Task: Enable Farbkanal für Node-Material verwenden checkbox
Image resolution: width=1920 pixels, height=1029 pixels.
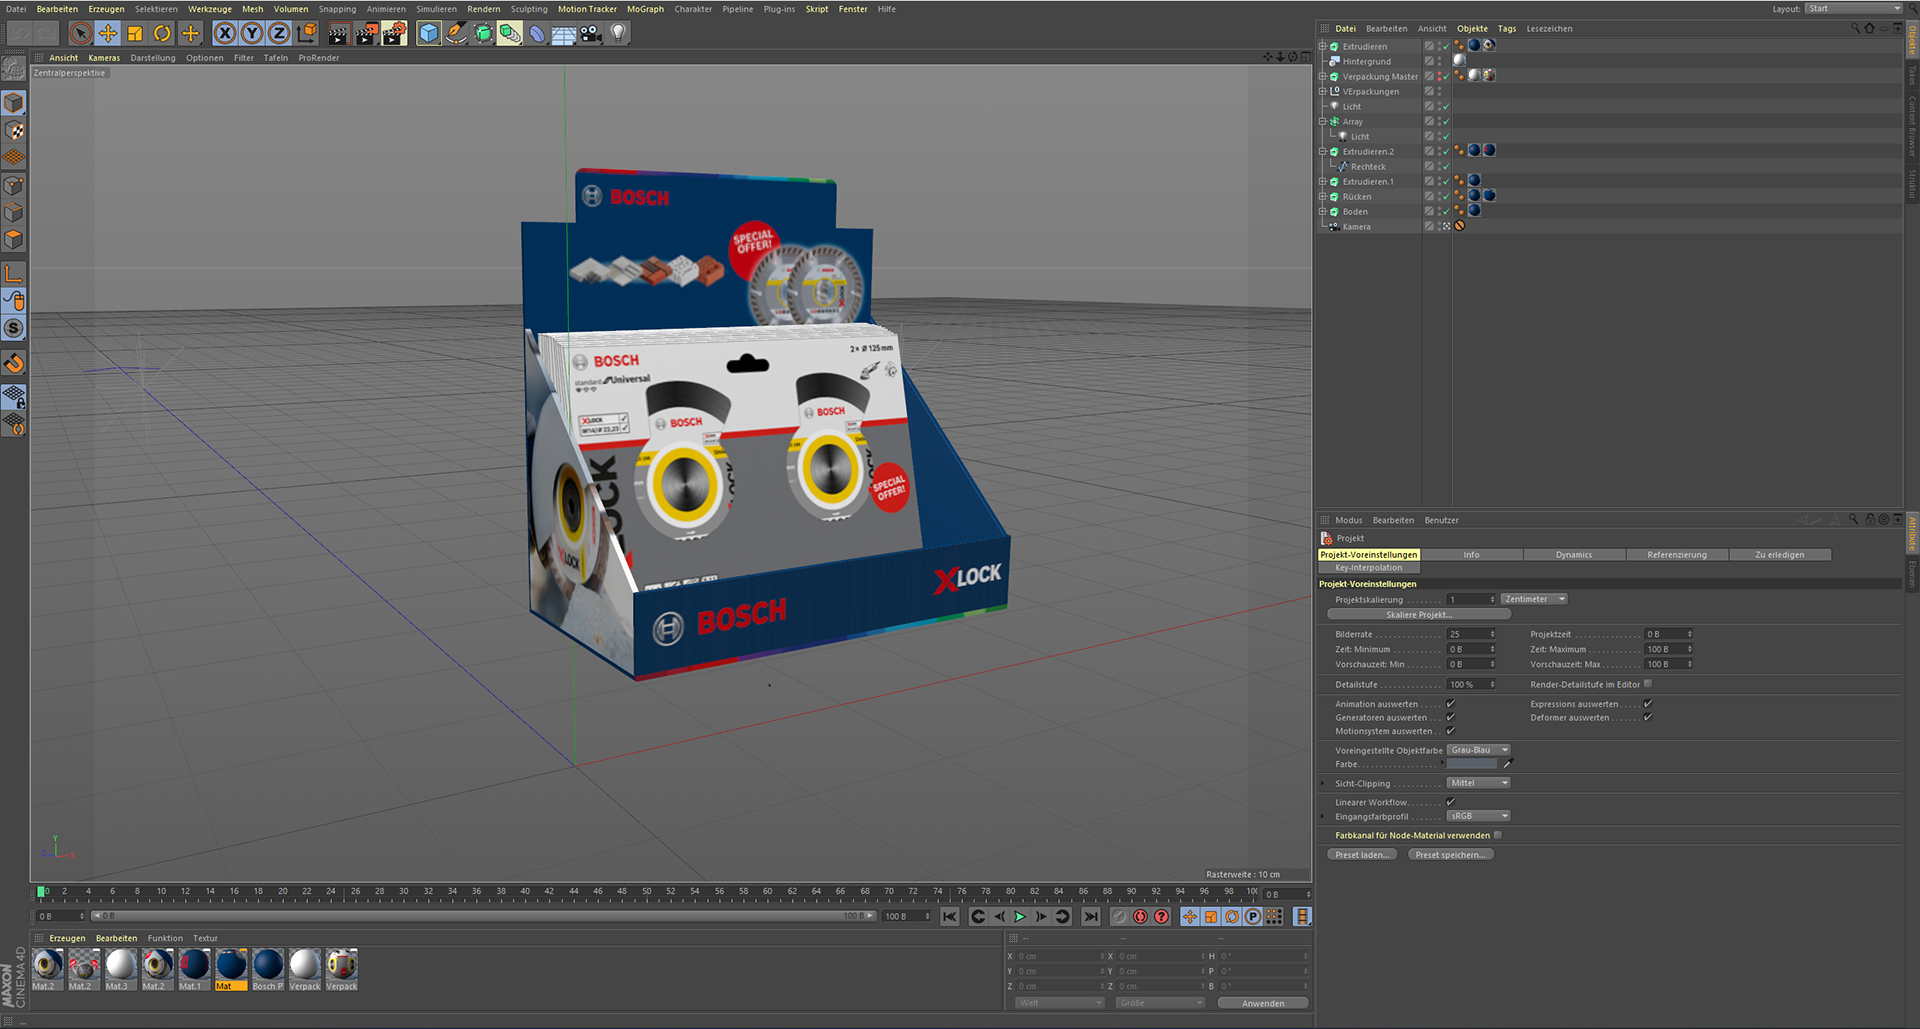Action: [x=1498, y=835]
